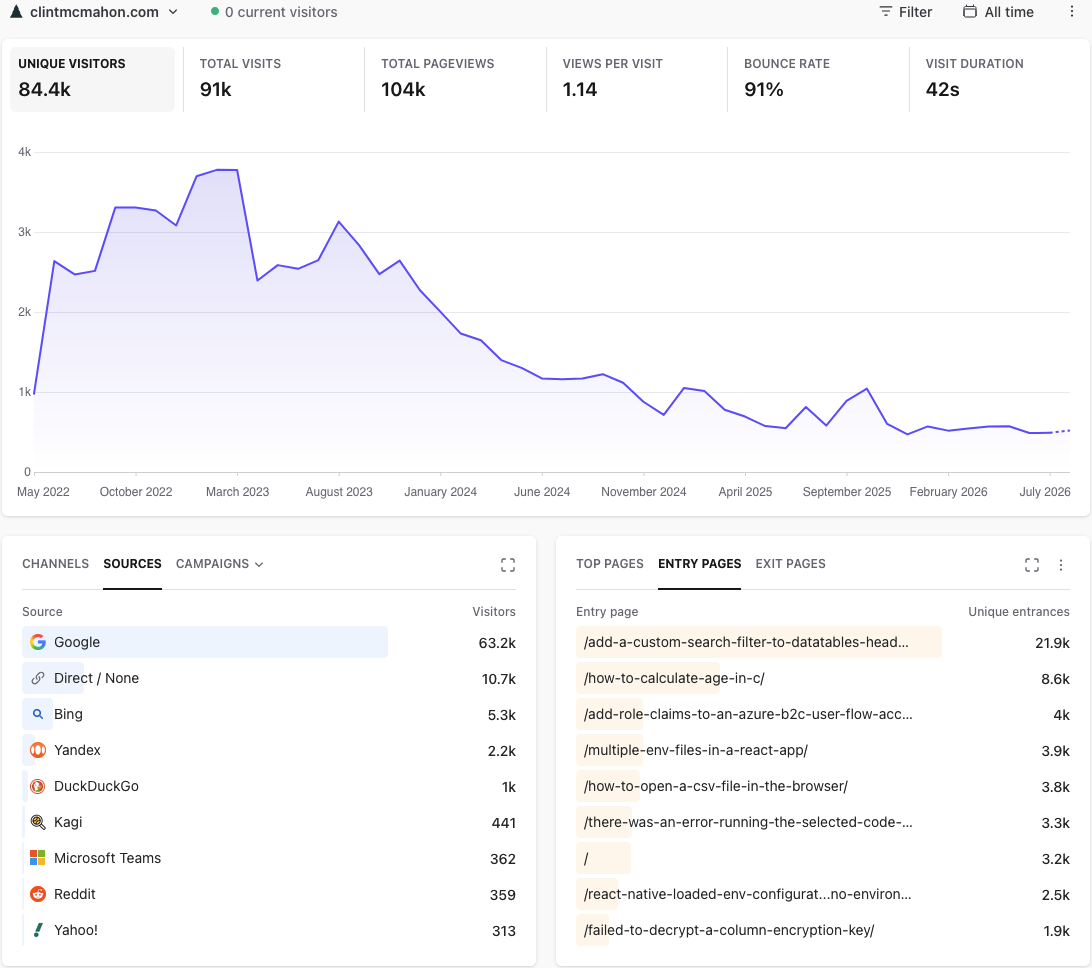Select the Visit Duration metric

pyautogui.click(x=999, y=79)
